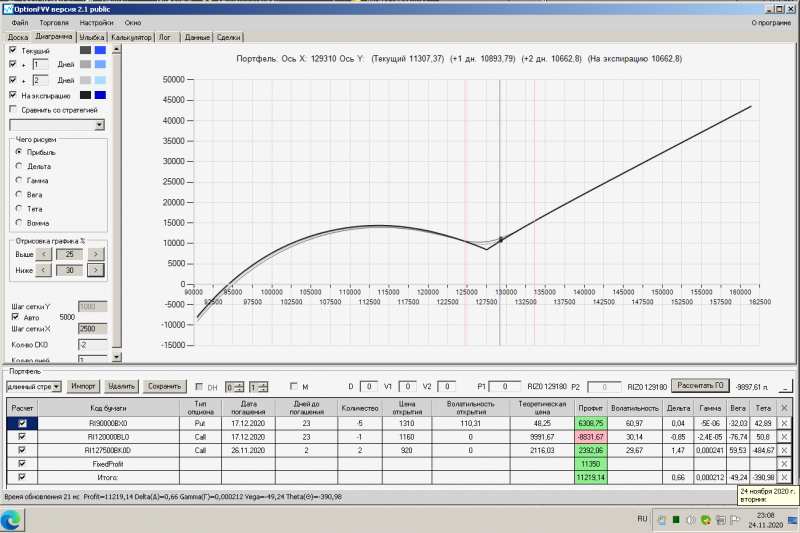Click the Удалить button
The height and width of the screenshot is (533, 800).
click(121, 386)
